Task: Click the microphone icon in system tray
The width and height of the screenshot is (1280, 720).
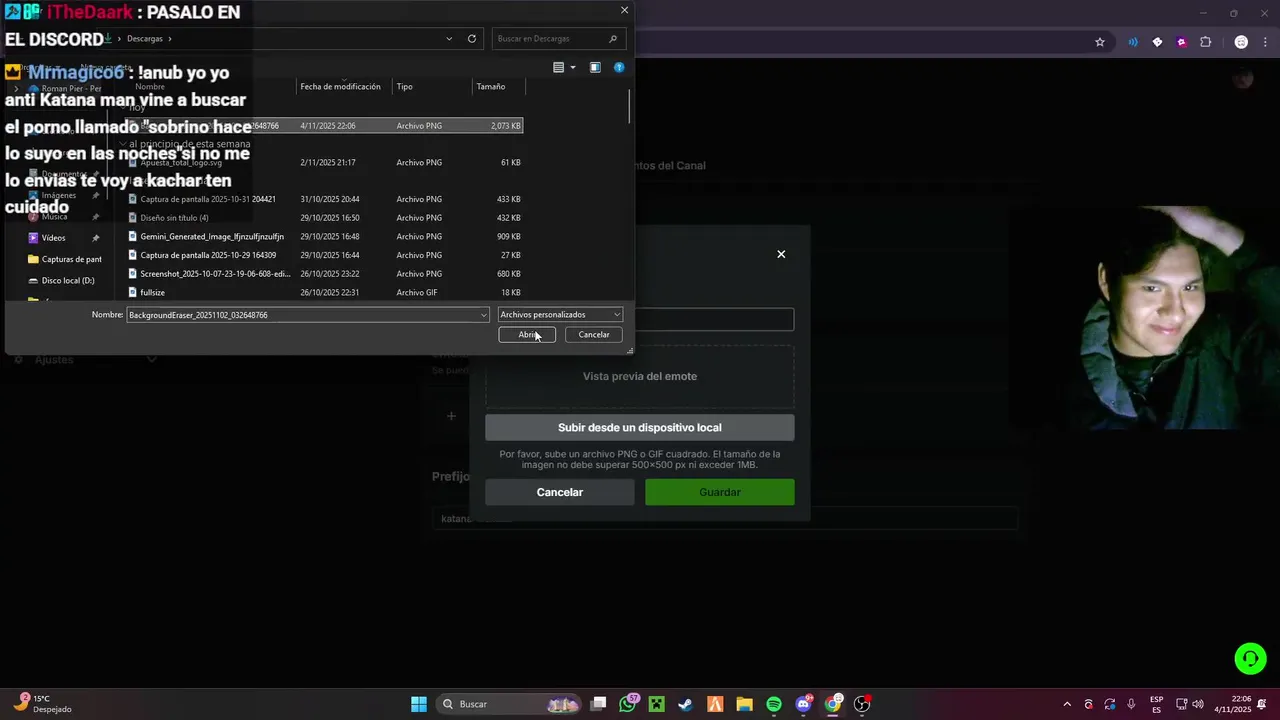Action: point(1131,704)
